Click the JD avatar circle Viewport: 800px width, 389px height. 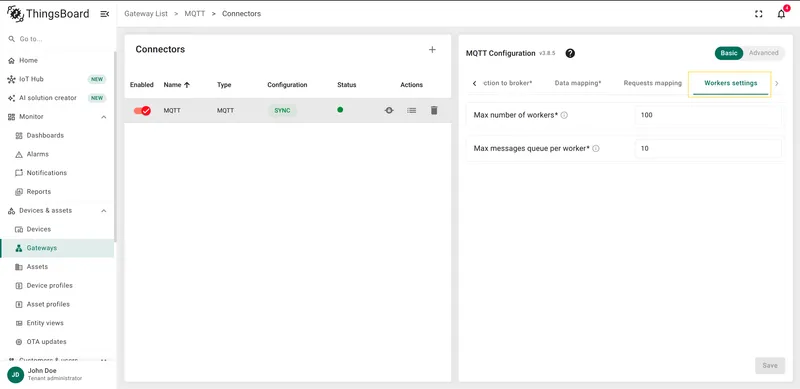pos(15,375)
